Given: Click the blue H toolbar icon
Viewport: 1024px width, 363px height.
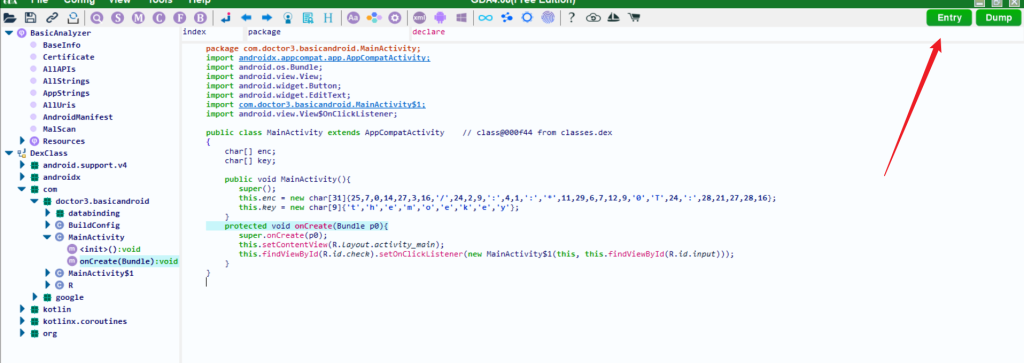Looking at the screenshot, I should pyautogui.click(x=328, y=18).
